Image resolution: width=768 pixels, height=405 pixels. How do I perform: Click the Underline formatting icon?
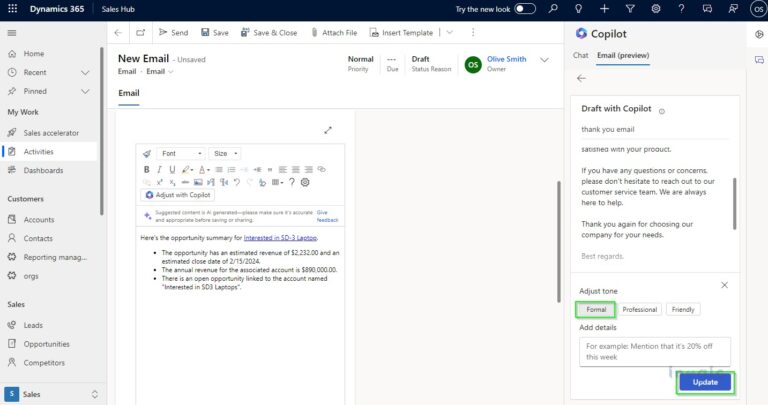pyautogui.click(x=174, y=170)
